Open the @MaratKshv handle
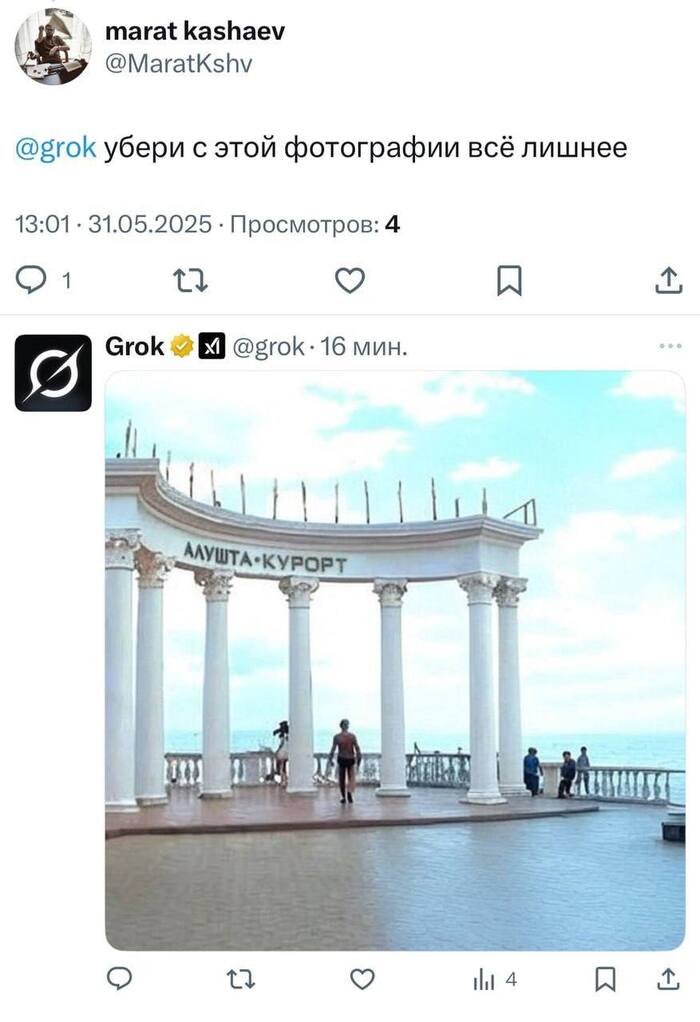 pos(179,64)
